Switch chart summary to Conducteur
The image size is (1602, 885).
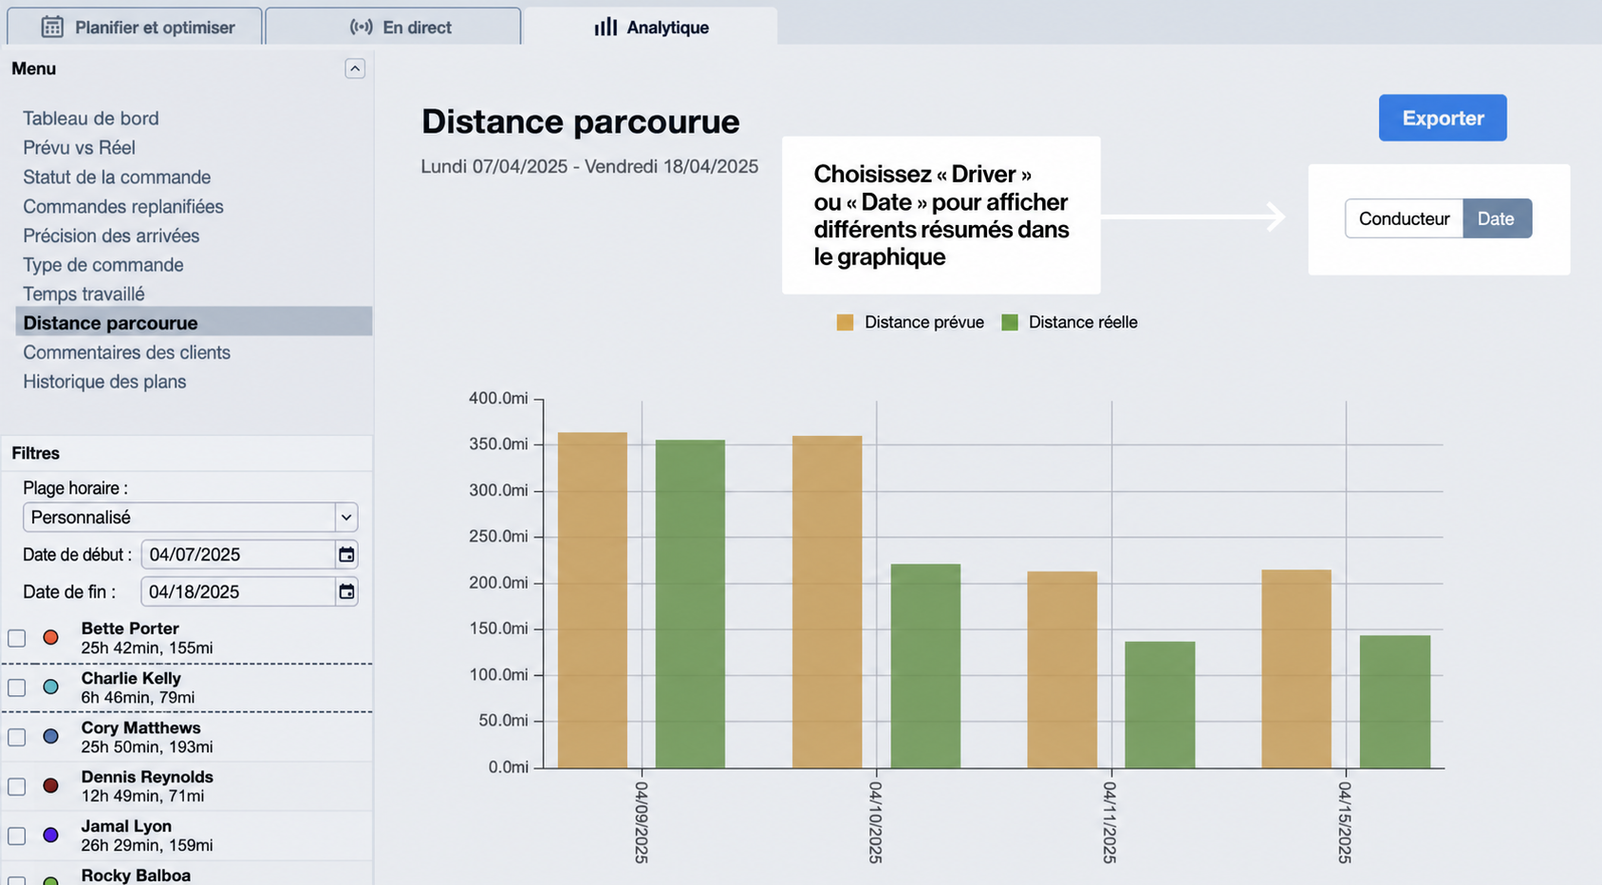coord(1404,219)
